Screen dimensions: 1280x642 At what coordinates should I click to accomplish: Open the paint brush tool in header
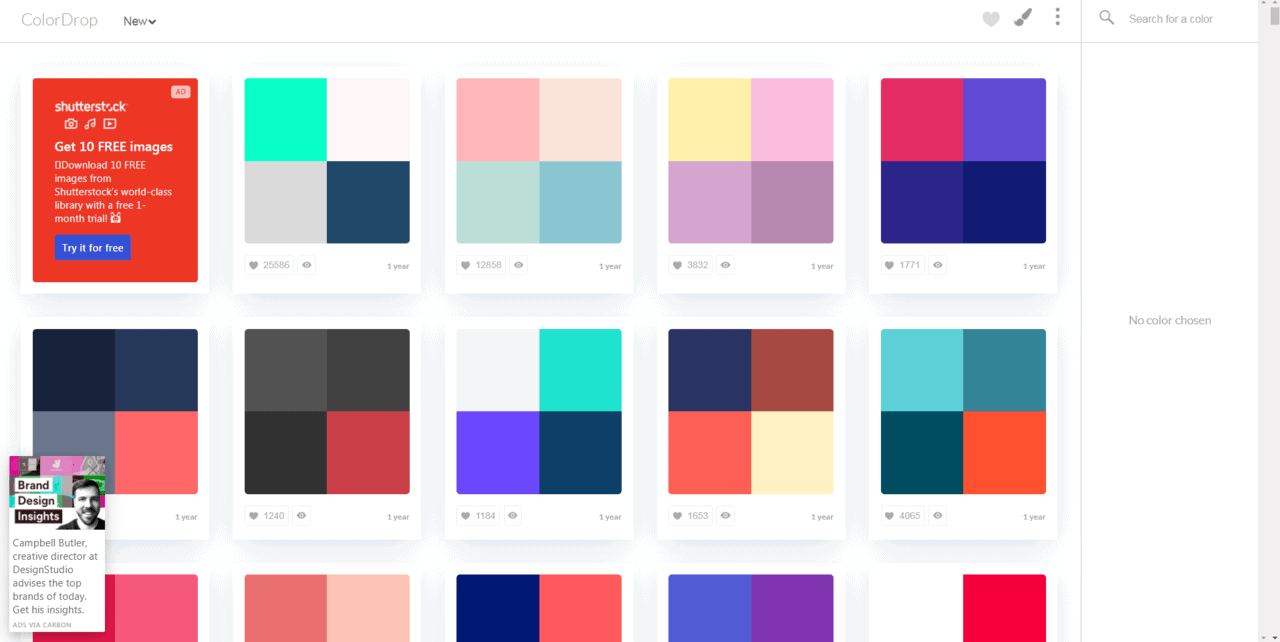[1022, 17]
